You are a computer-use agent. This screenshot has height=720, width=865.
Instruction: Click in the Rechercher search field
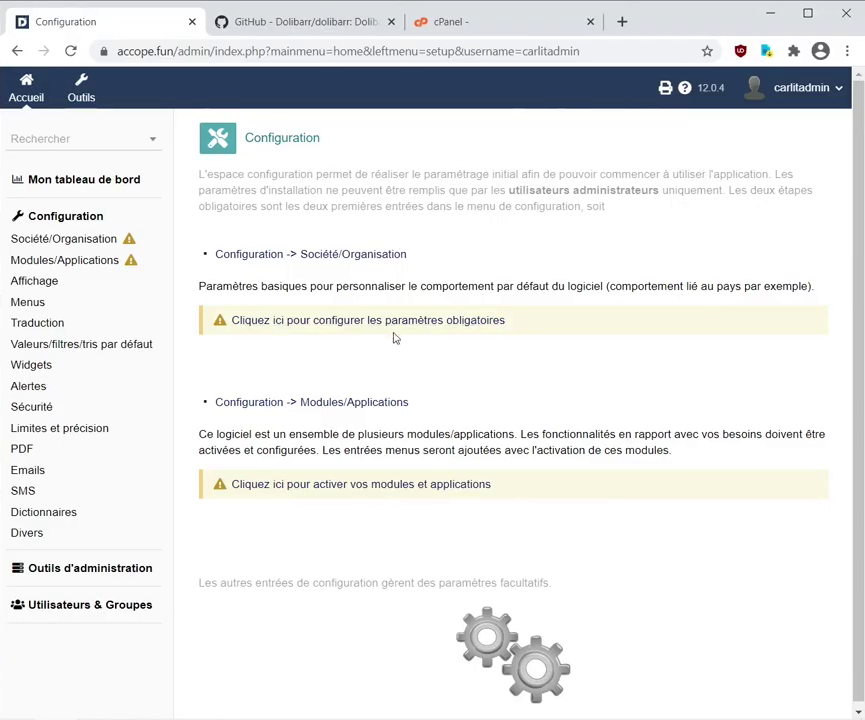[x=75, y=139]
